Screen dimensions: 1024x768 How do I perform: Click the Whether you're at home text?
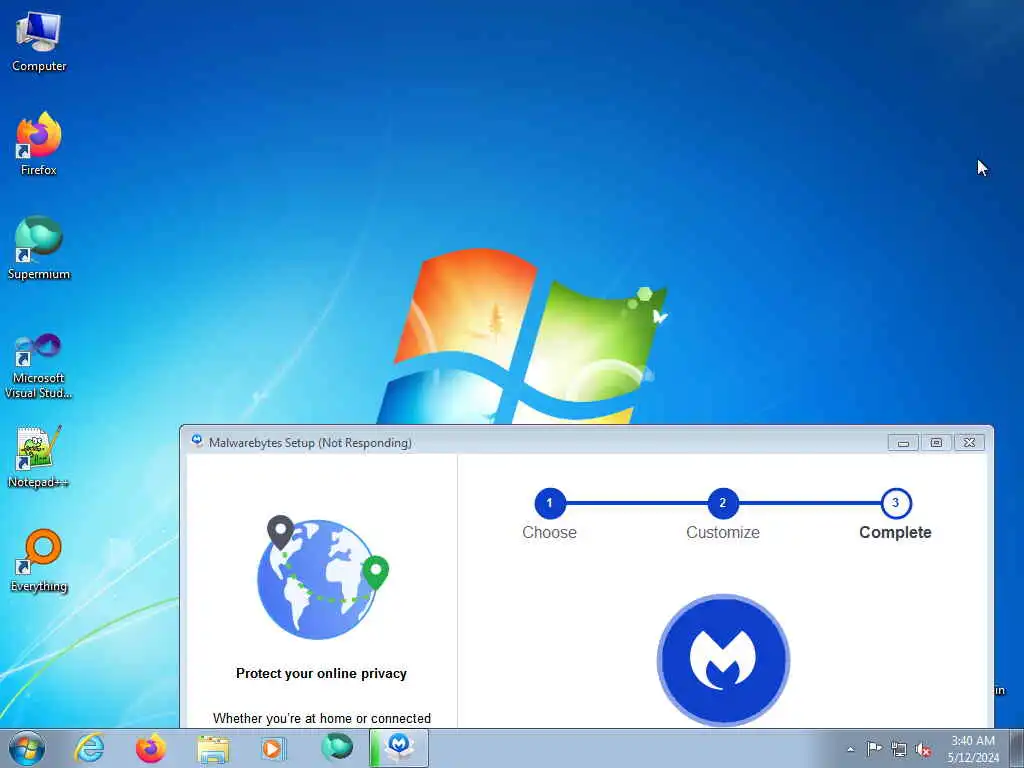point(322,718)
